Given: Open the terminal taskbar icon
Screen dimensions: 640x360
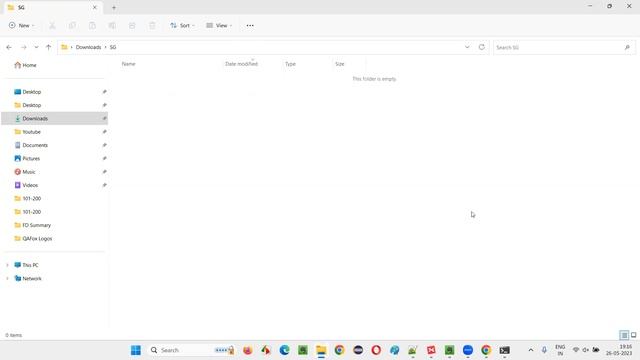Looking at the screenshot, I should tap(505, 350).
